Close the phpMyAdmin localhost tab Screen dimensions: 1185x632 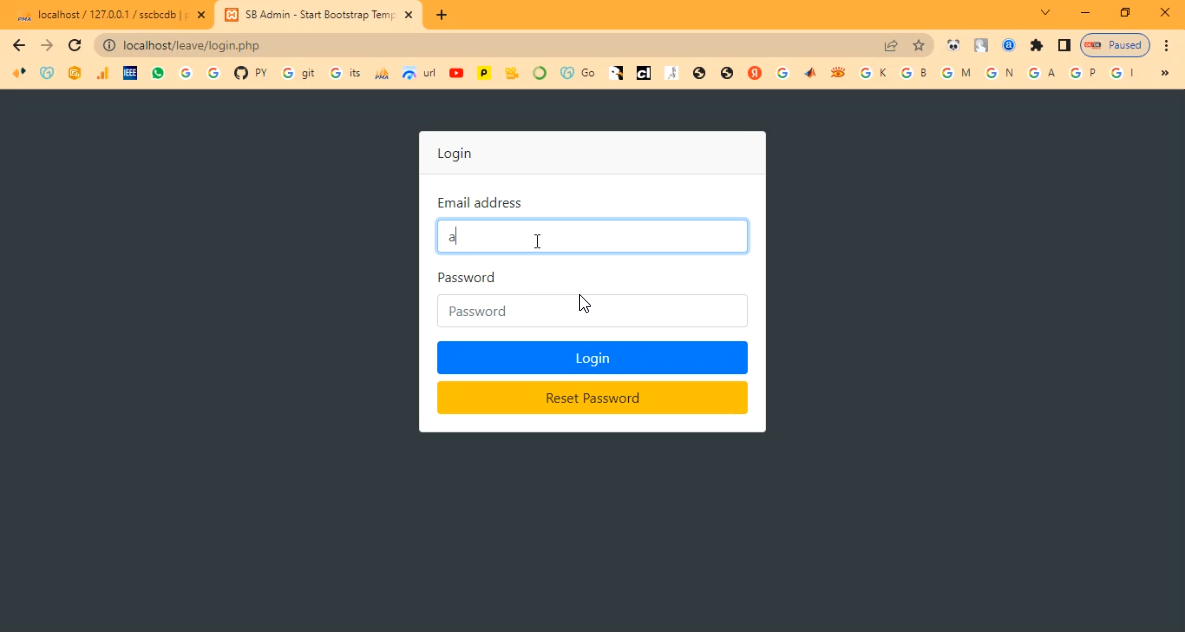201,14
